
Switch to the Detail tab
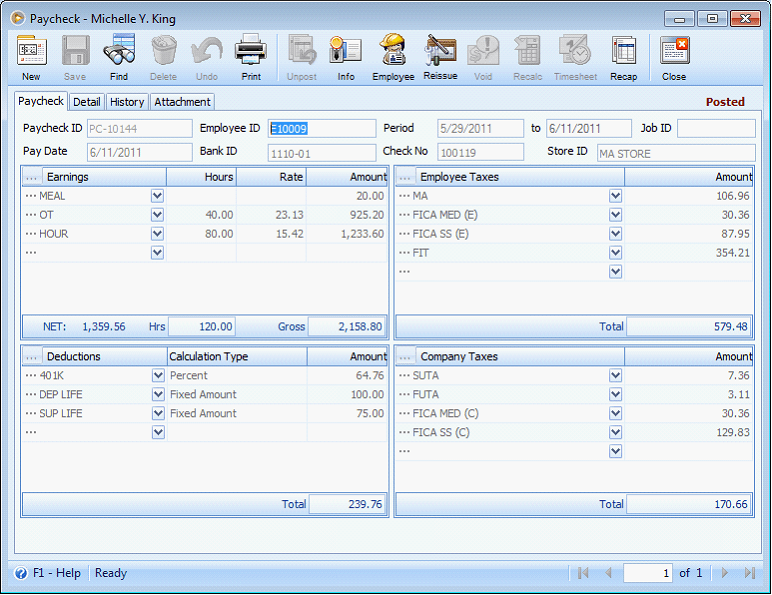tap(87, 102)
